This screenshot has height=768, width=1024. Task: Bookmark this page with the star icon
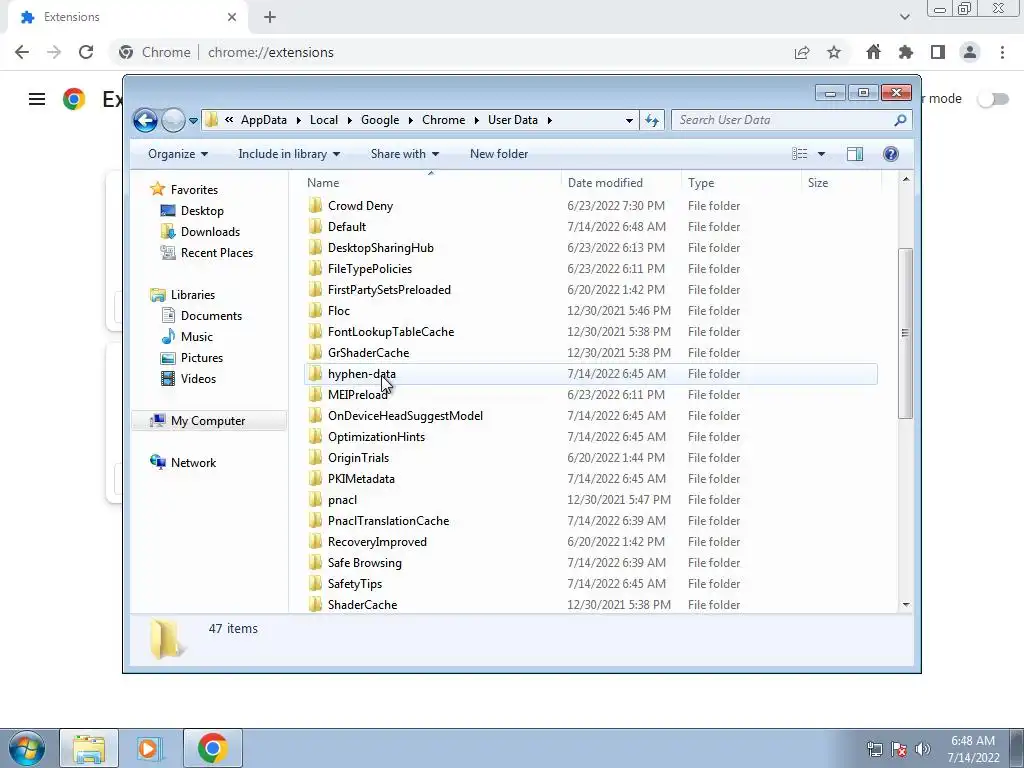(834, 52)
